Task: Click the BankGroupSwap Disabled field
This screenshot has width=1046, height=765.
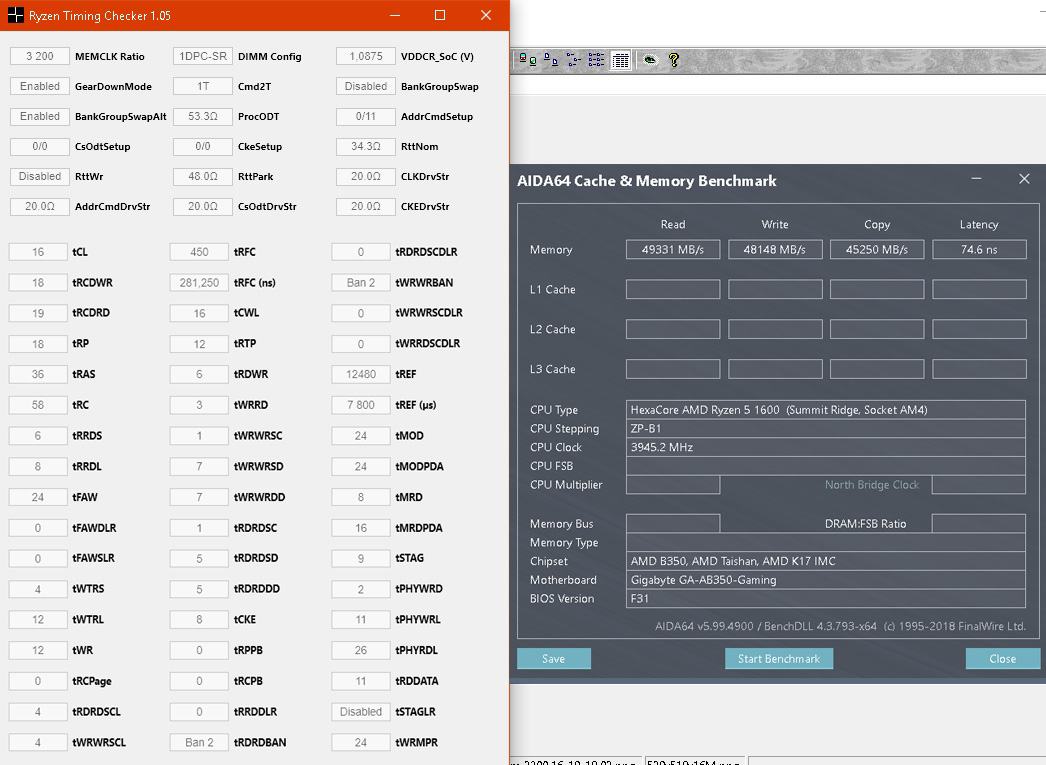Action: point(366,86)
